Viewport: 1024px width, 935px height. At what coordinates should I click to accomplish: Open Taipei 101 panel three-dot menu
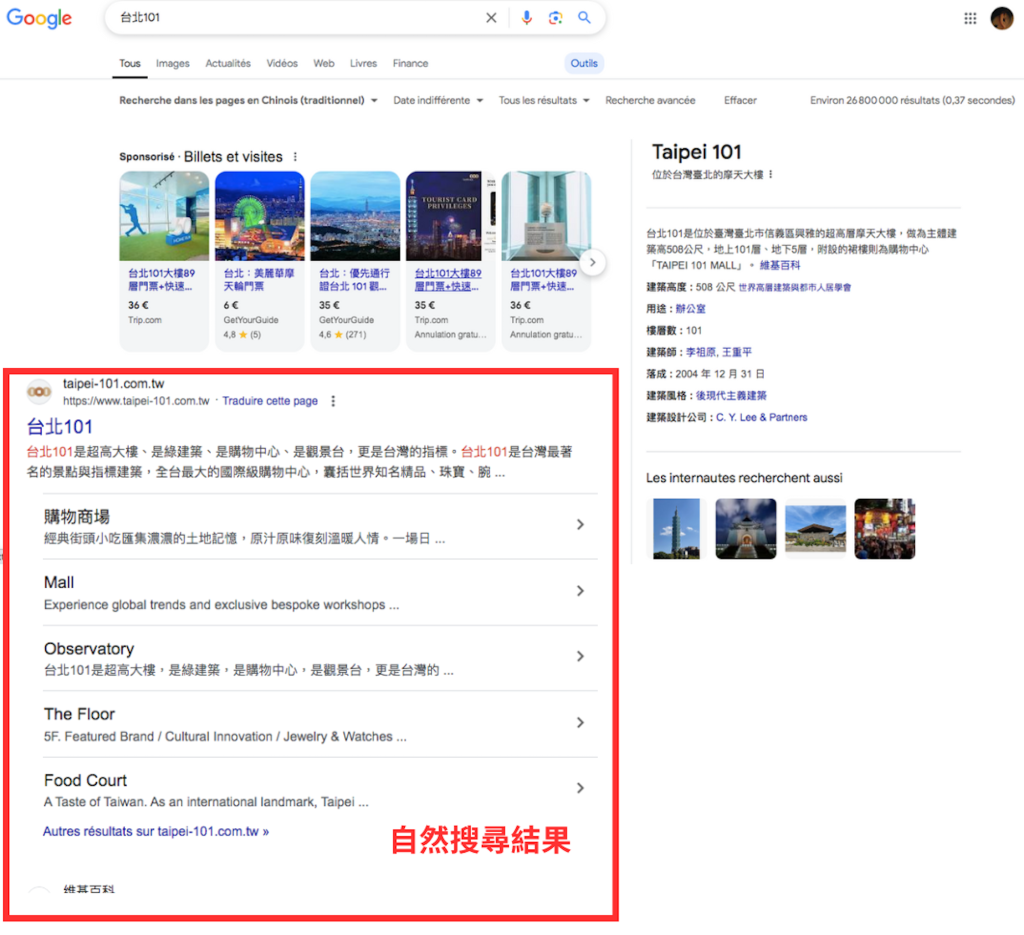[x=771, y=174]
